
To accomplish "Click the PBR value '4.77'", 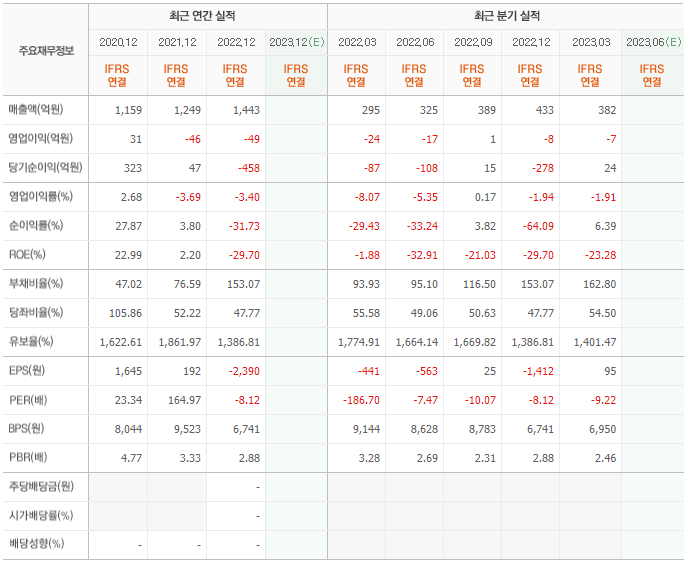I will (131, 458).
